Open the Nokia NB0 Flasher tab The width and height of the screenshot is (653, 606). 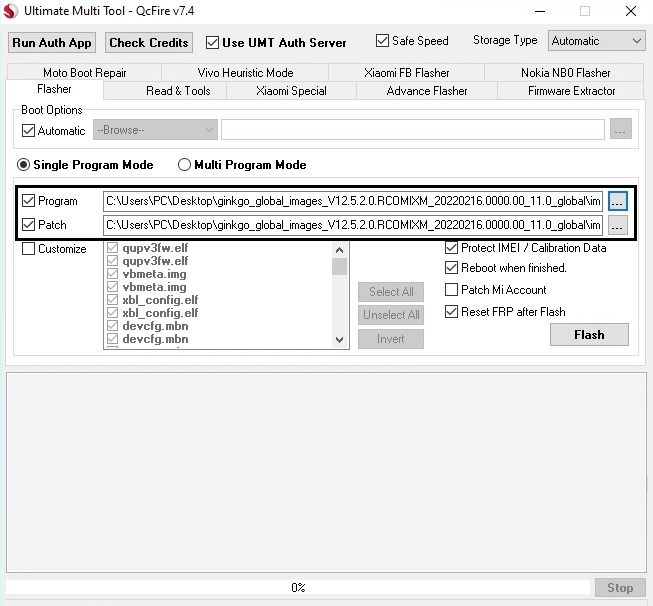(565, 73)
